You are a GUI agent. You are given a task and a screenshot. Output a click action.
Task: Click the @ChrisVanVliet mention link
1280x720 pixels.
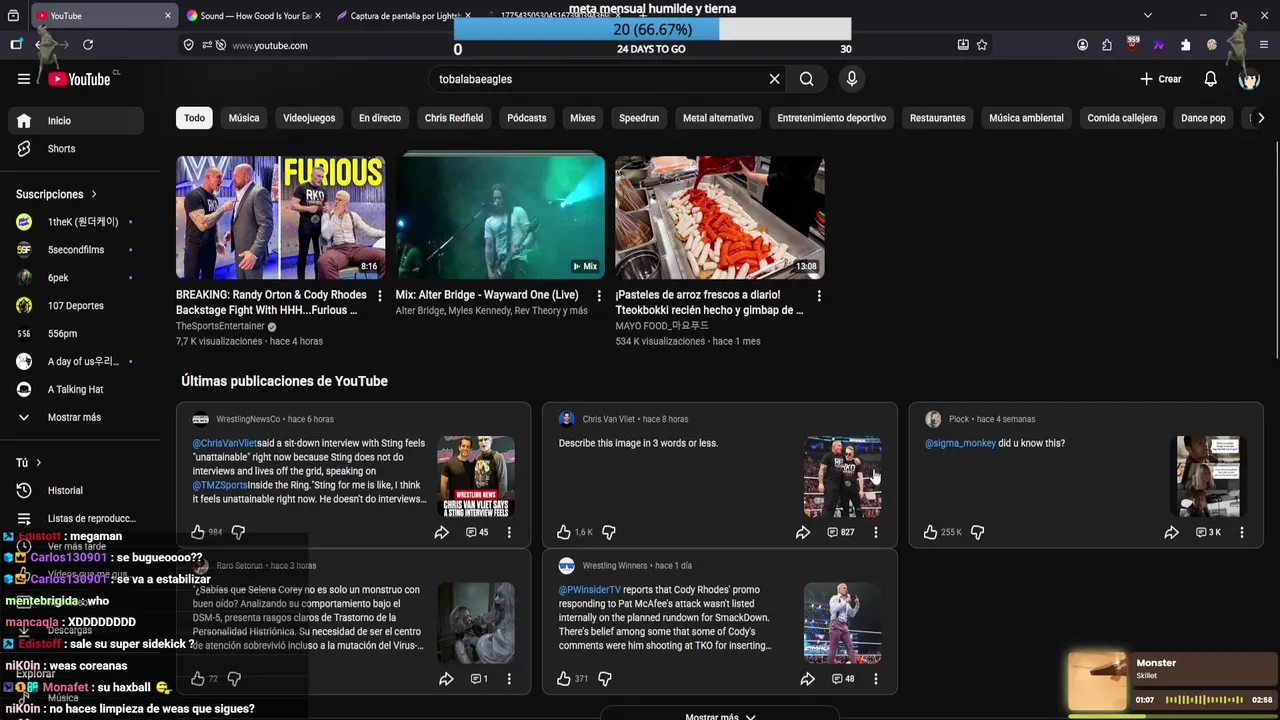(225, 443)
